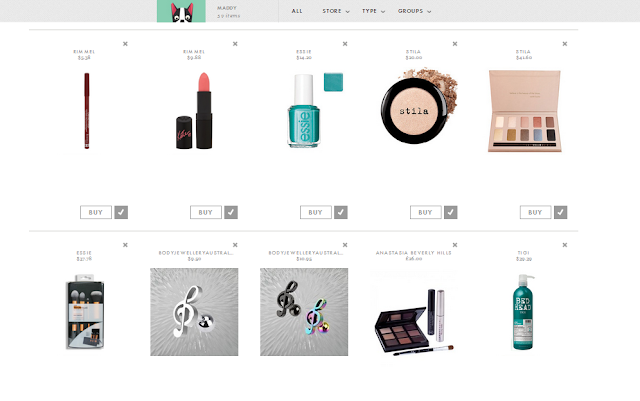Screen dimensions: 640x401
Task: Open the makeup brush set image
Action: click(85, 312)
